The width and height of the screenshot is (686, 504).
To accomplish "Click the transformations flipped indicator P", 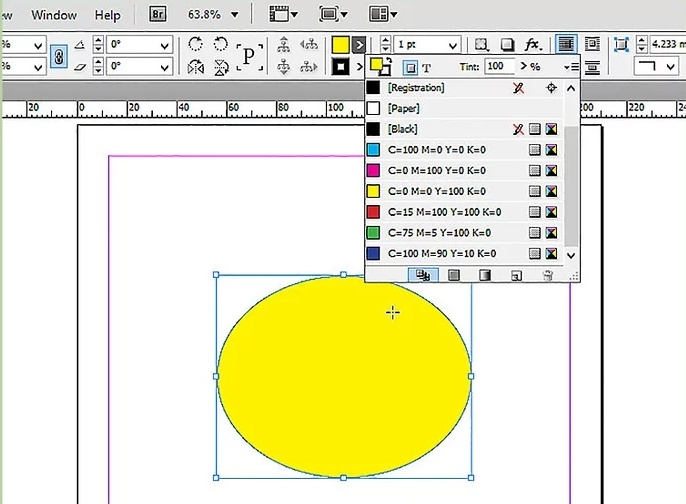I will coord(249,56).
